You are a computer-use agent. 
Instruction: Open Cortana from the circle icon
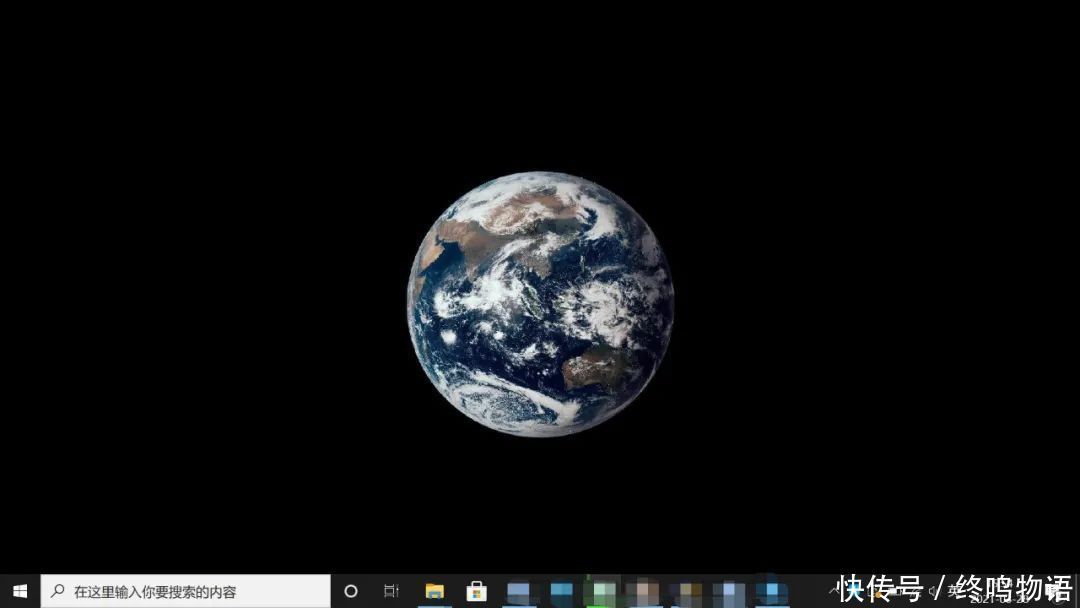point(351,591)
